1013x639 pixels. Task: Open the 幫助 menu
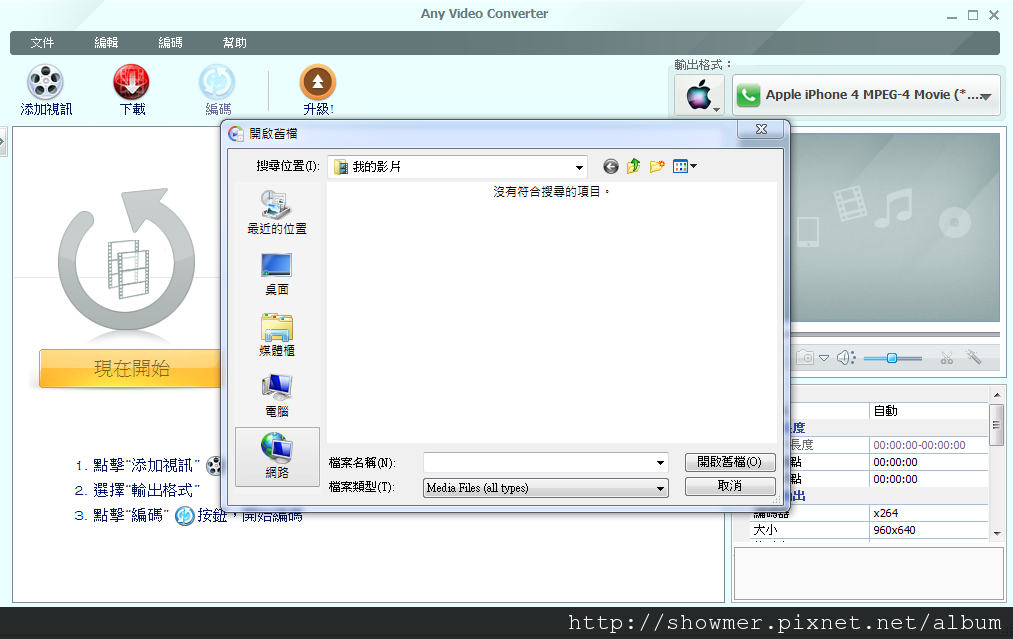pos(235,43)
